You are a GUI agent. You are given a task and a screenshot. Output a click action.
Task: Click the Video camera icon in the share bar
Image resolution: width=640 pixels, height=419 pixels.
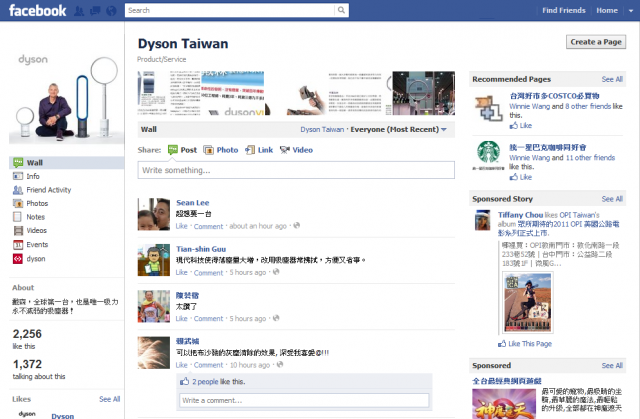285,150
